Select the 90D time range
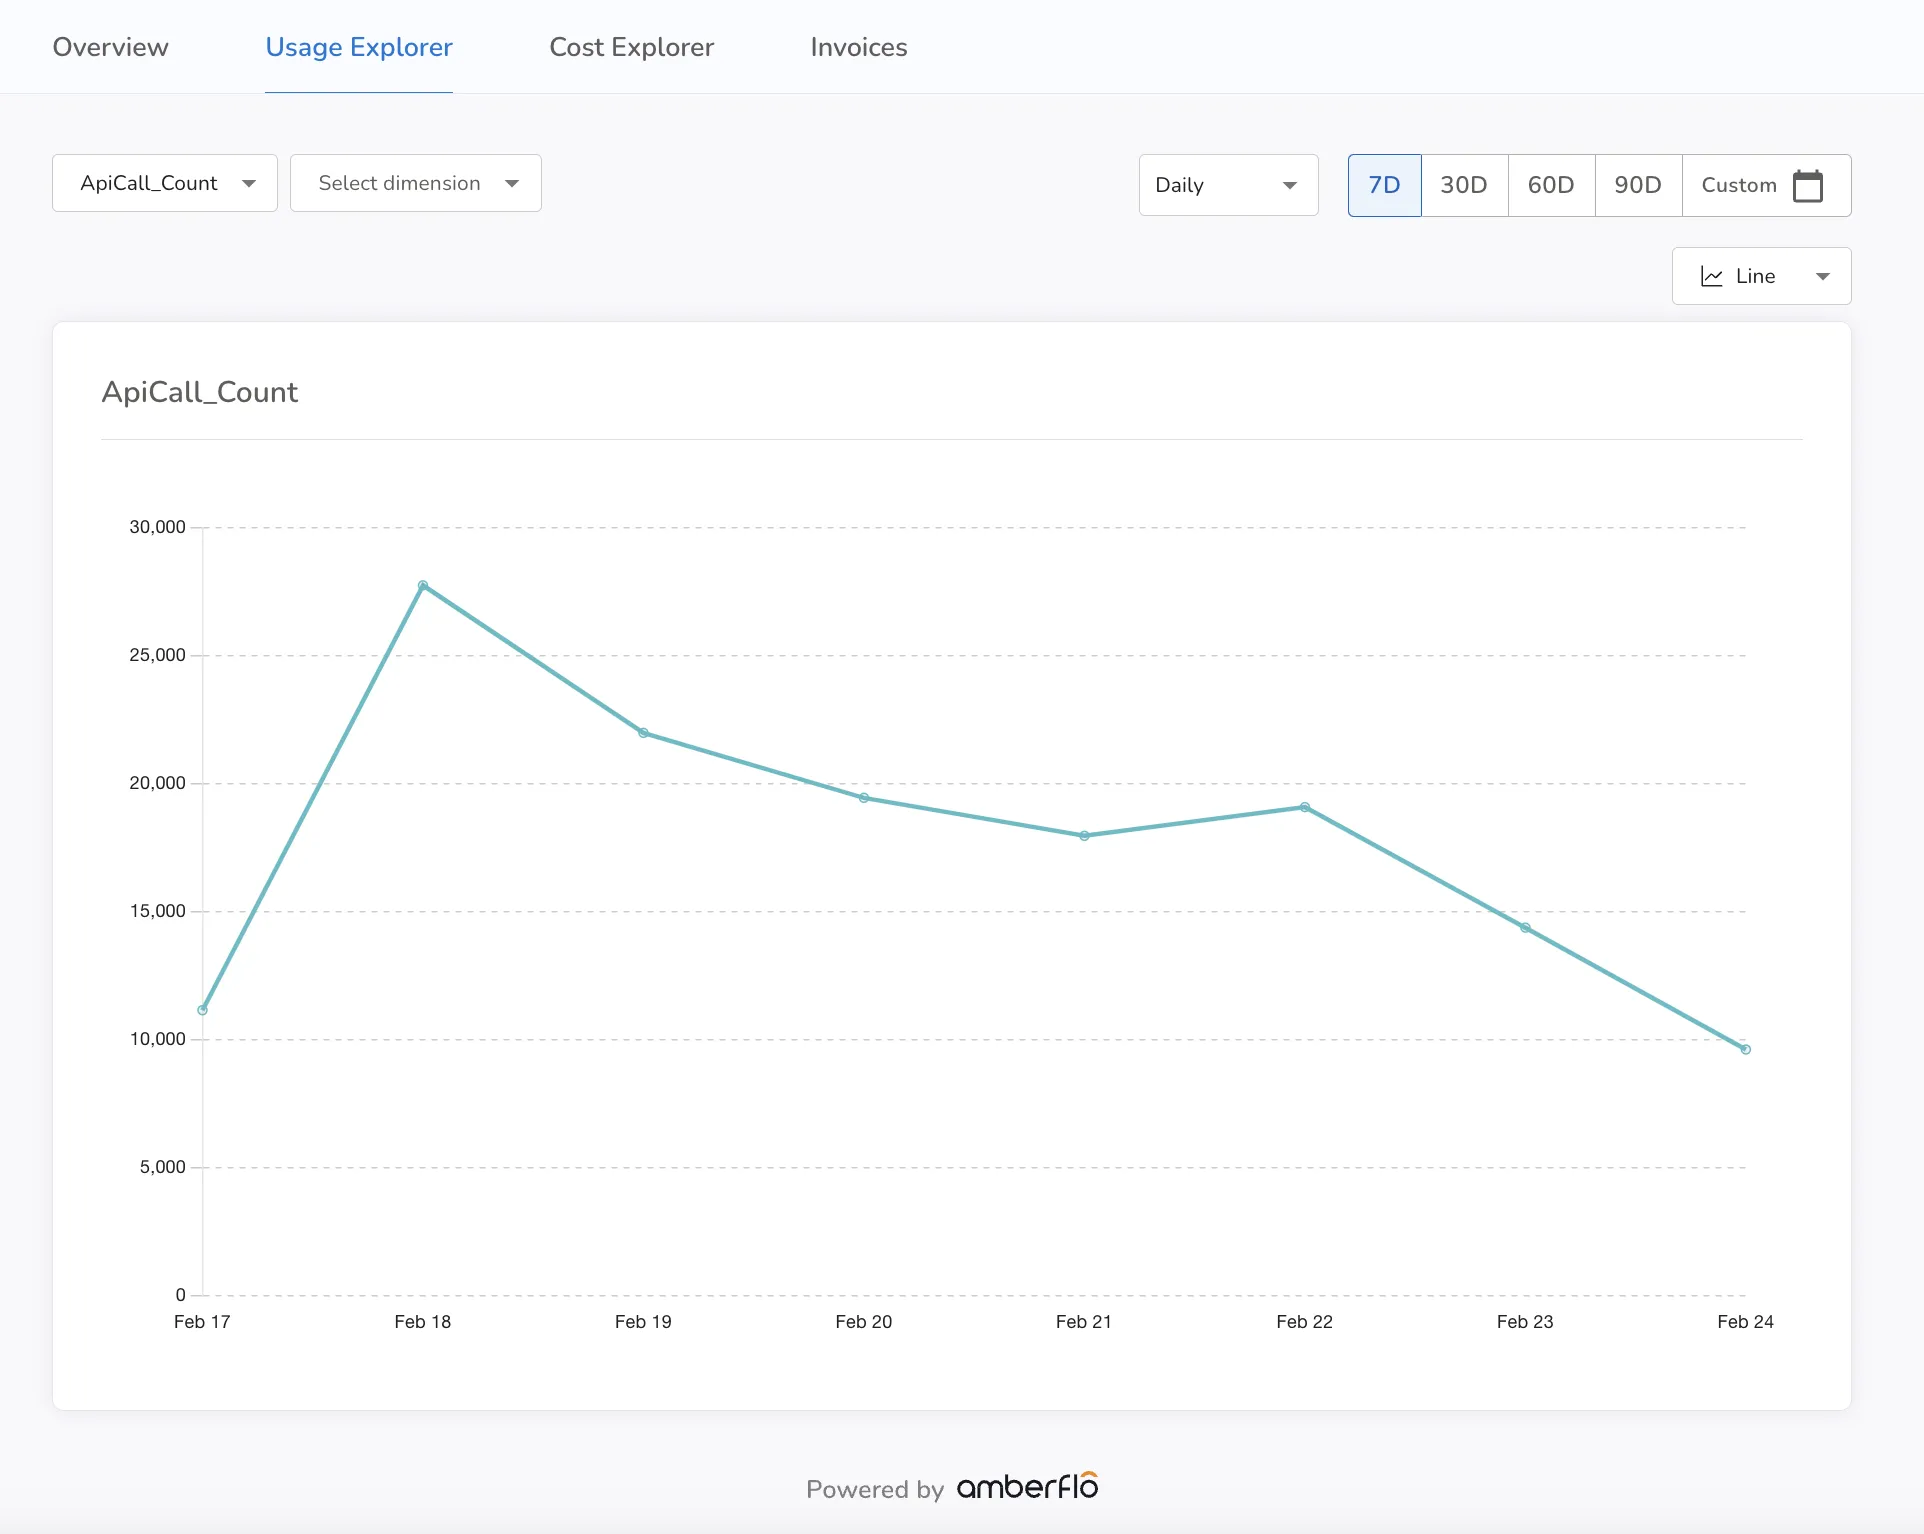The width and height of the screenshot is (1924, 1534). [x=1638, y=185]
